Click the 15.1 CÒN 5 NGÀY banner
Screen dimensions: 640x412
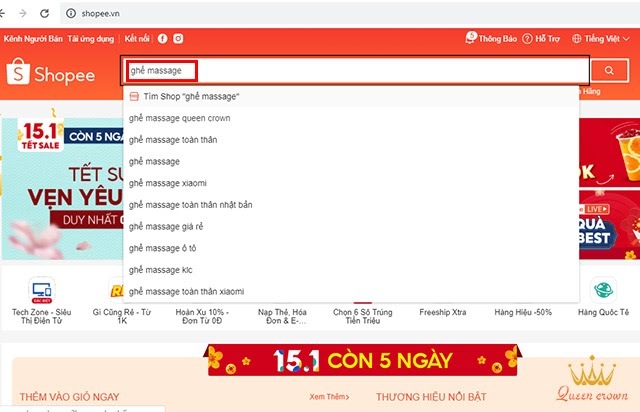coord(362,360)
